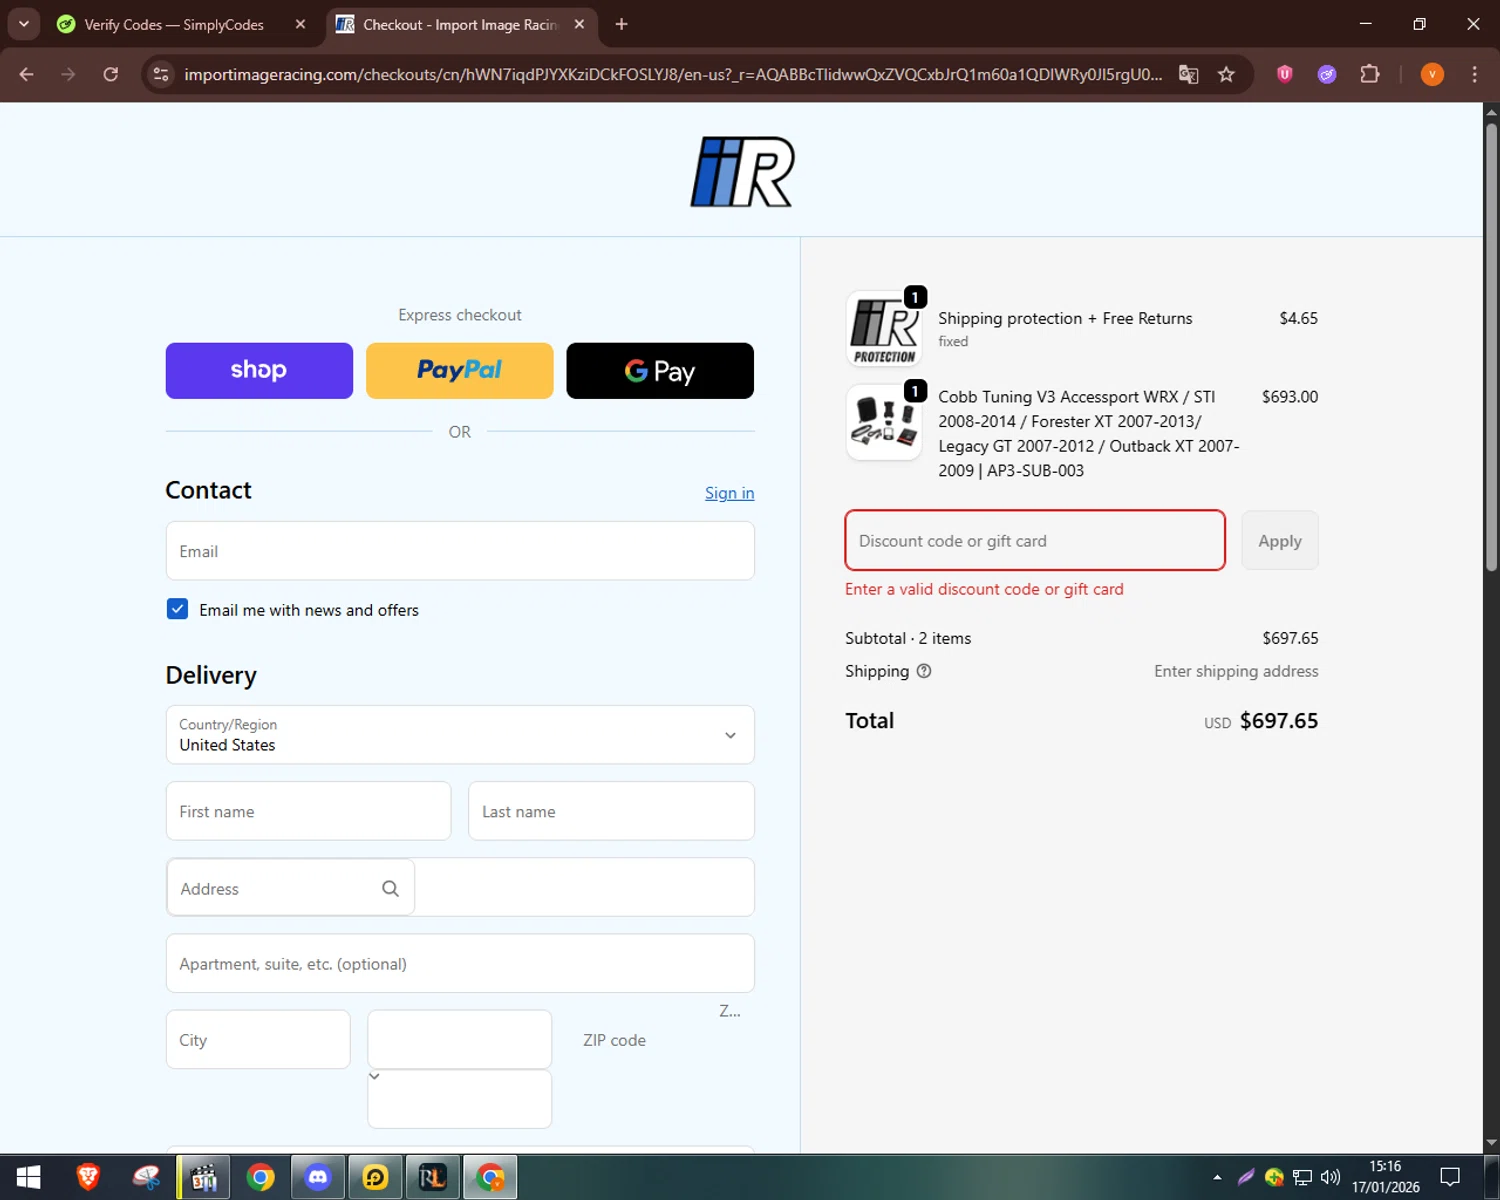The height and width of the screenshot is (1200, 1500).
Task: Click the Import Image Racing logo
Action: [x=741, y=172]
